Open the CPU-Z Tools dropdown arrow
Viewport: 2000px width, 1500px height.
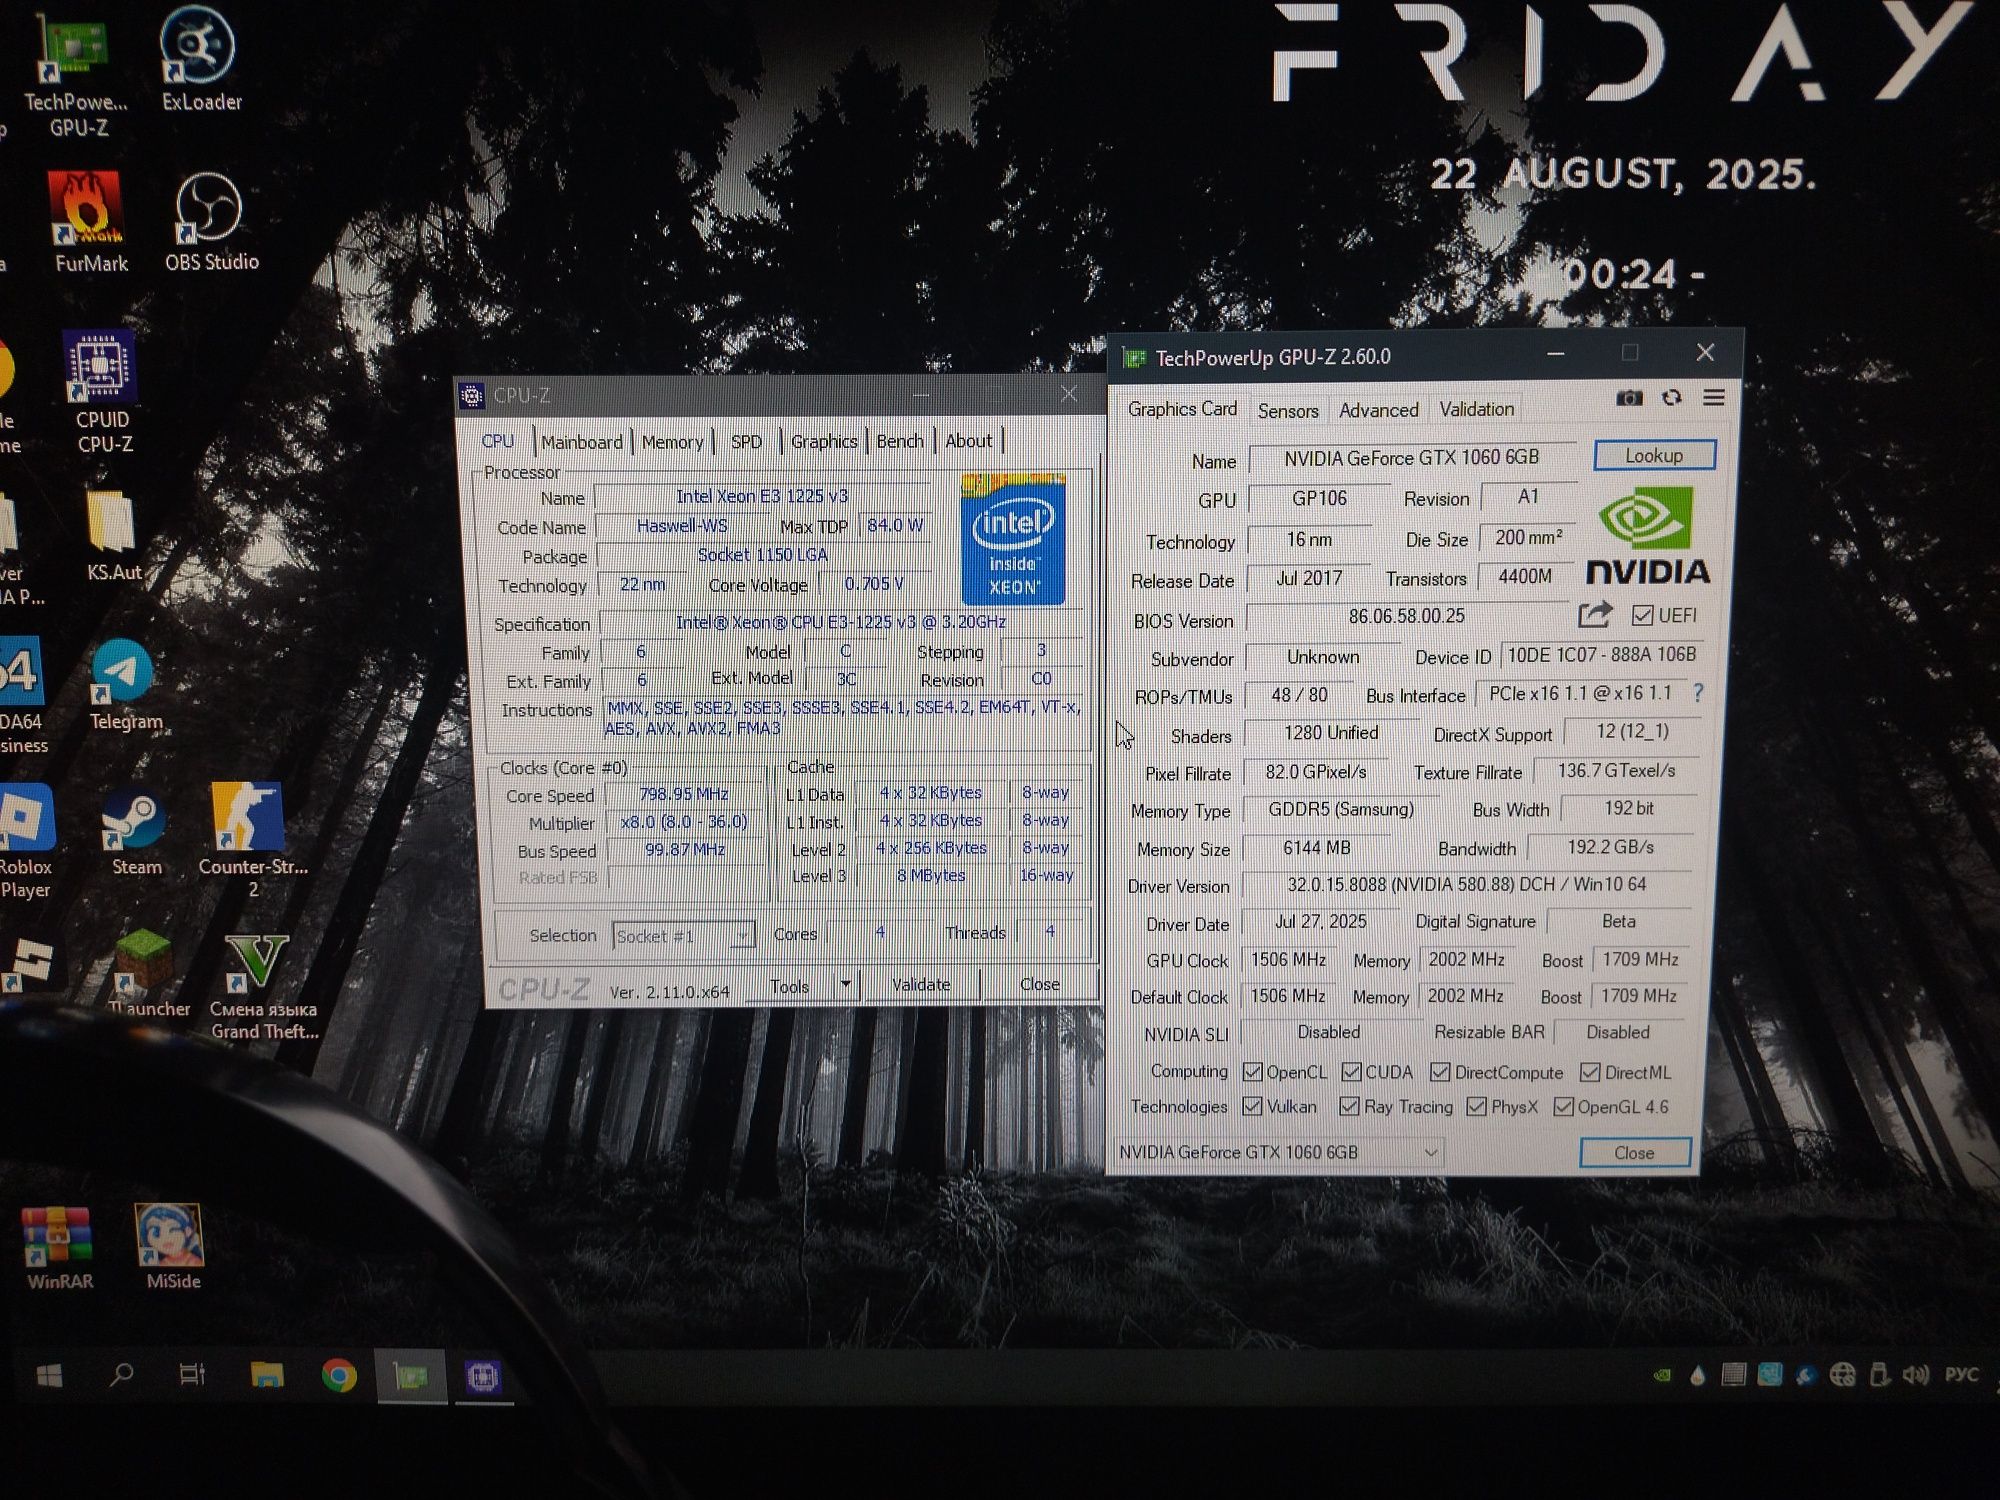coord(846,984)
